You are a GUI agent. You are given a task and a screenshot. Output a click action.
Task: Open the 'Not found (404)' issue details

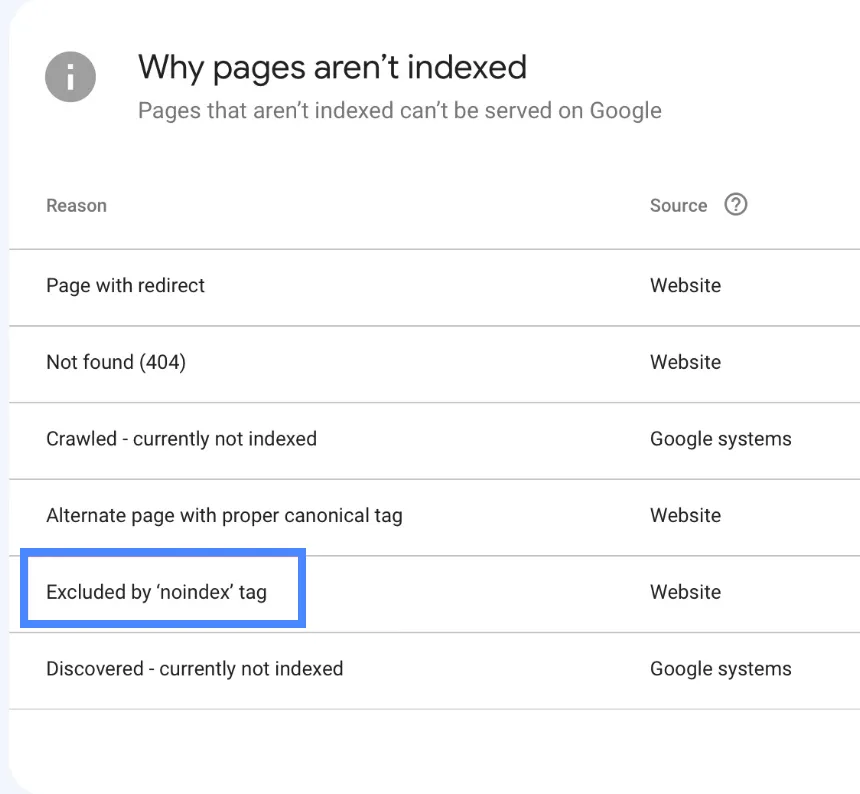click(x=116, y=363)
